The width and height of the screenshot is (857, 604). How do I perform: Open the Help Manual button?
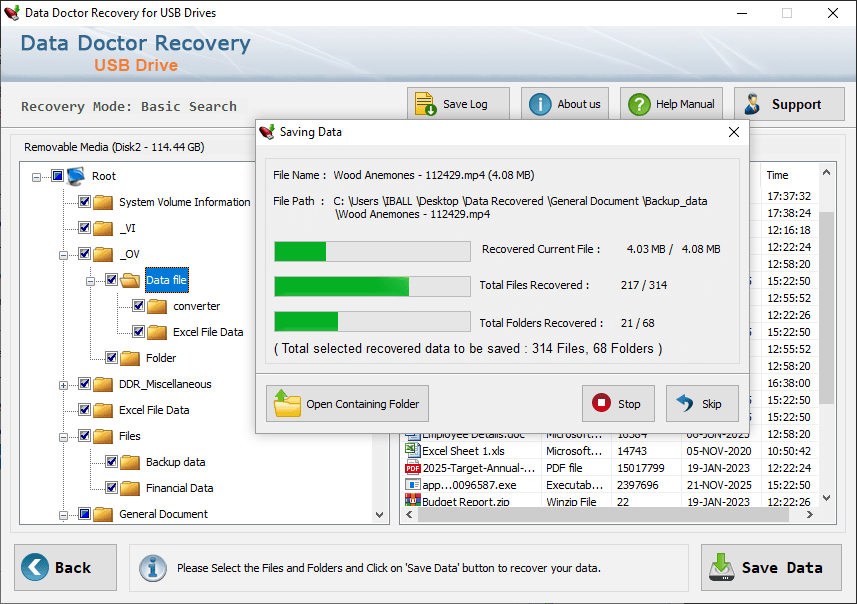(x=671, y=103)
